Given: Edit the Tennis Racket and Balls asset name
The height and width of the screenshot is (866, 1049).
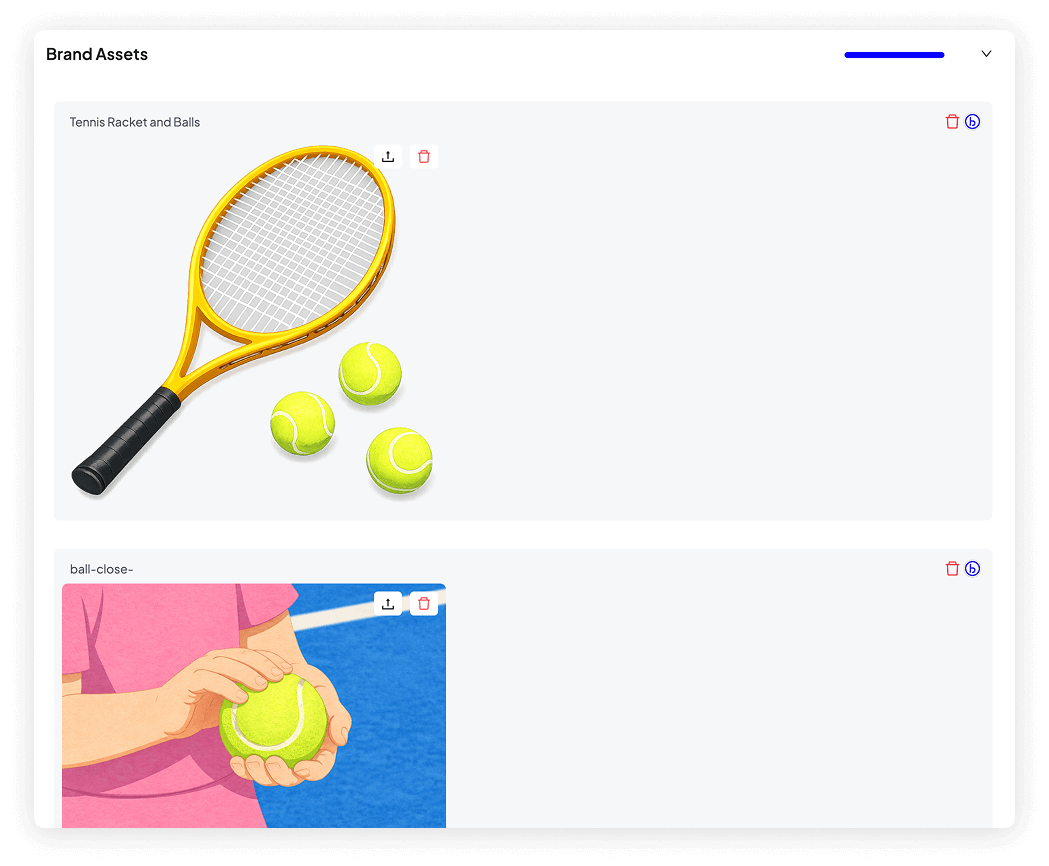Looking at the screenshot, I should 135,122.
